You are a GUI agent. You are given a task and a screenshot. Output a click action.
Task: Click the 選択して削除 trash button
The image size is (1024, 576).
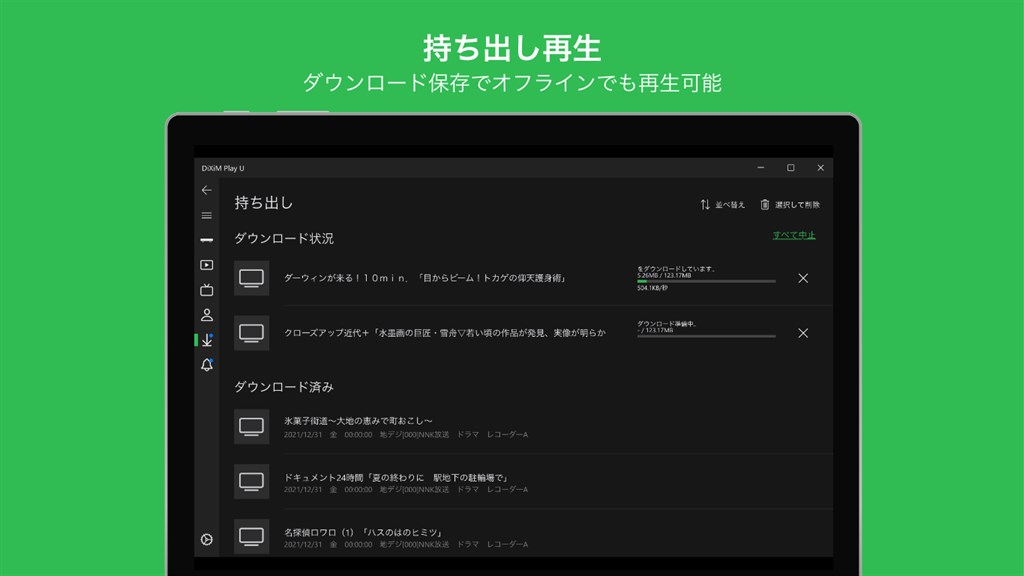pyautogui.click(x=790, y=204)
